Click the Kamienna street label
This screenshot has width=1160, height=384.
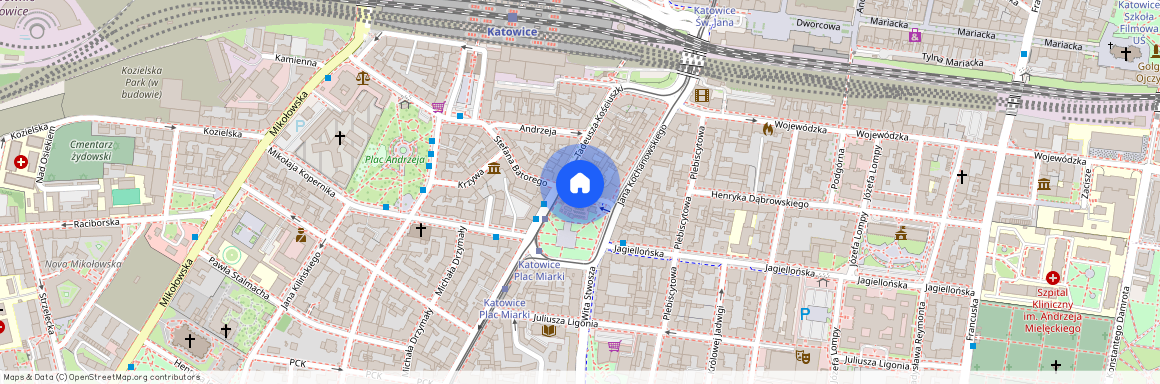[x=295, y=60]
